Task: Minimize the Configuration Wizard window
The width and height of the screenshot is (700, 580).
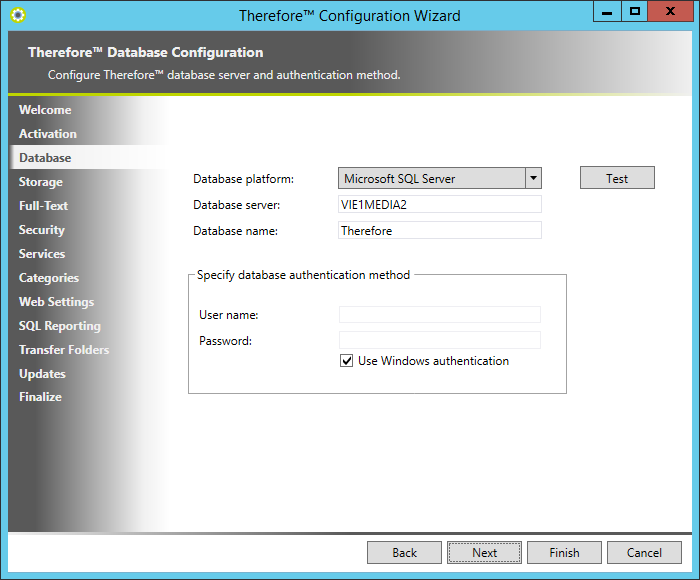Action: 607,11
